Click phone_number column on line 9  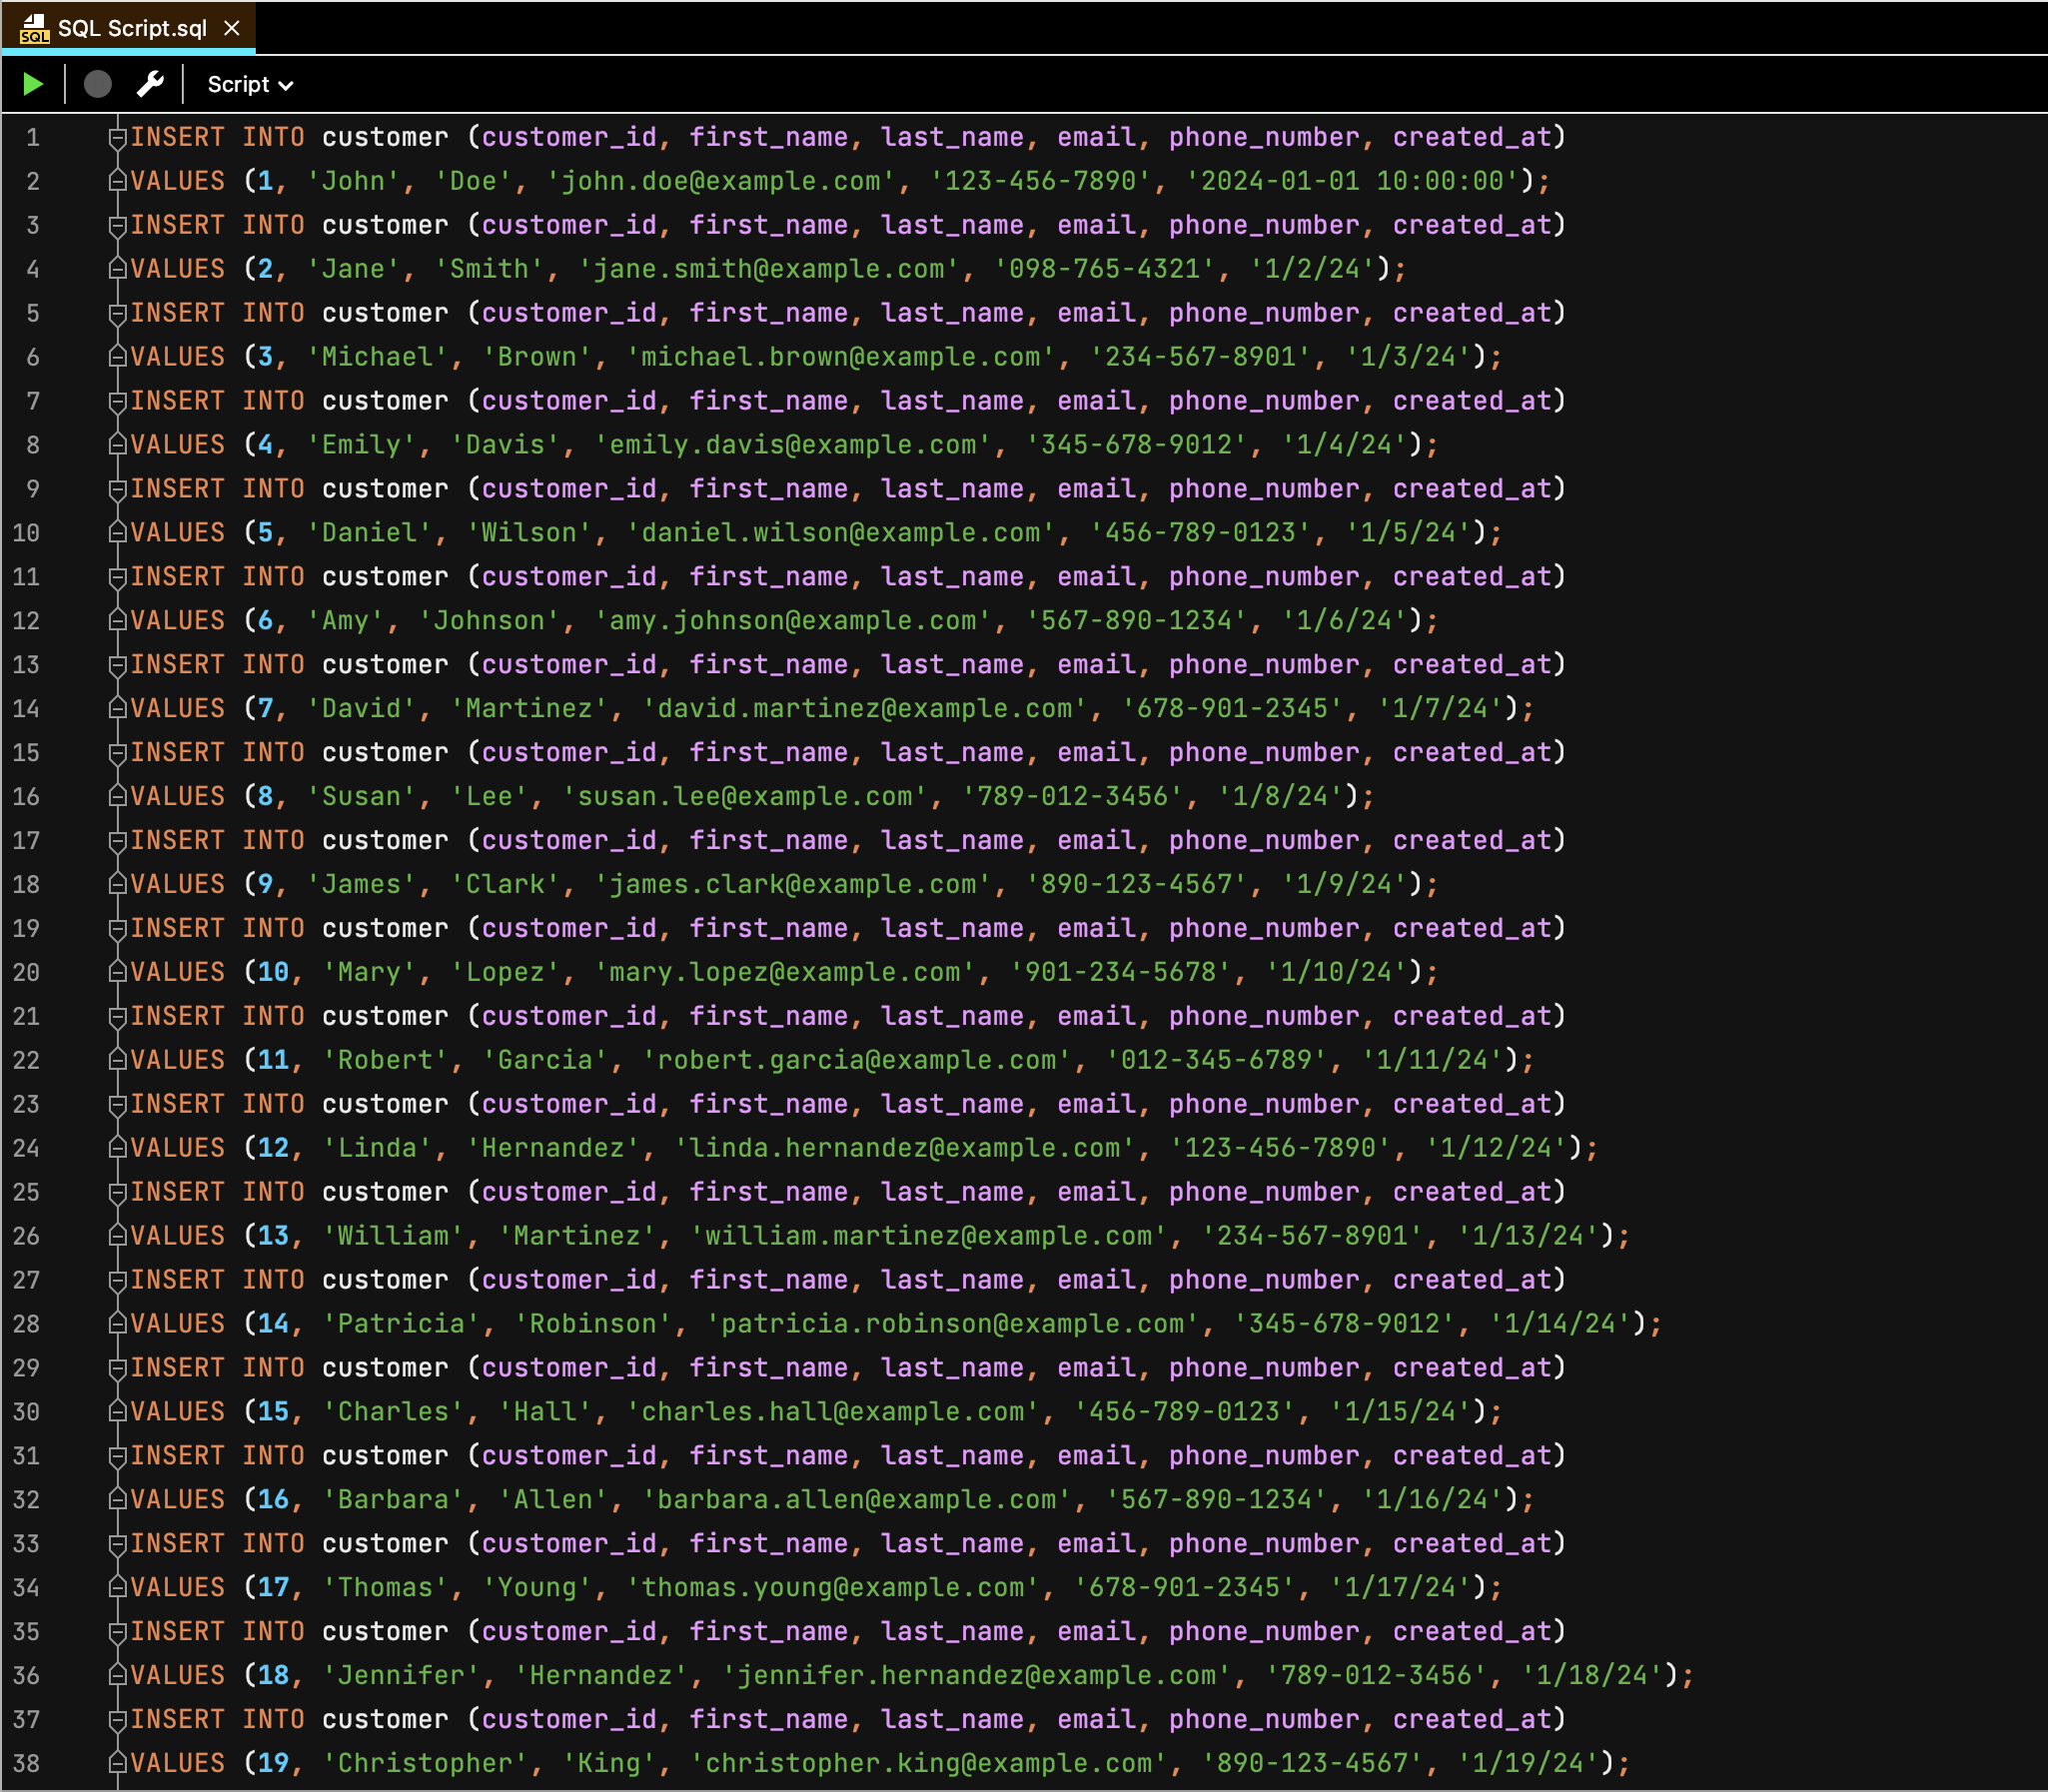[x=1265, y=489]
